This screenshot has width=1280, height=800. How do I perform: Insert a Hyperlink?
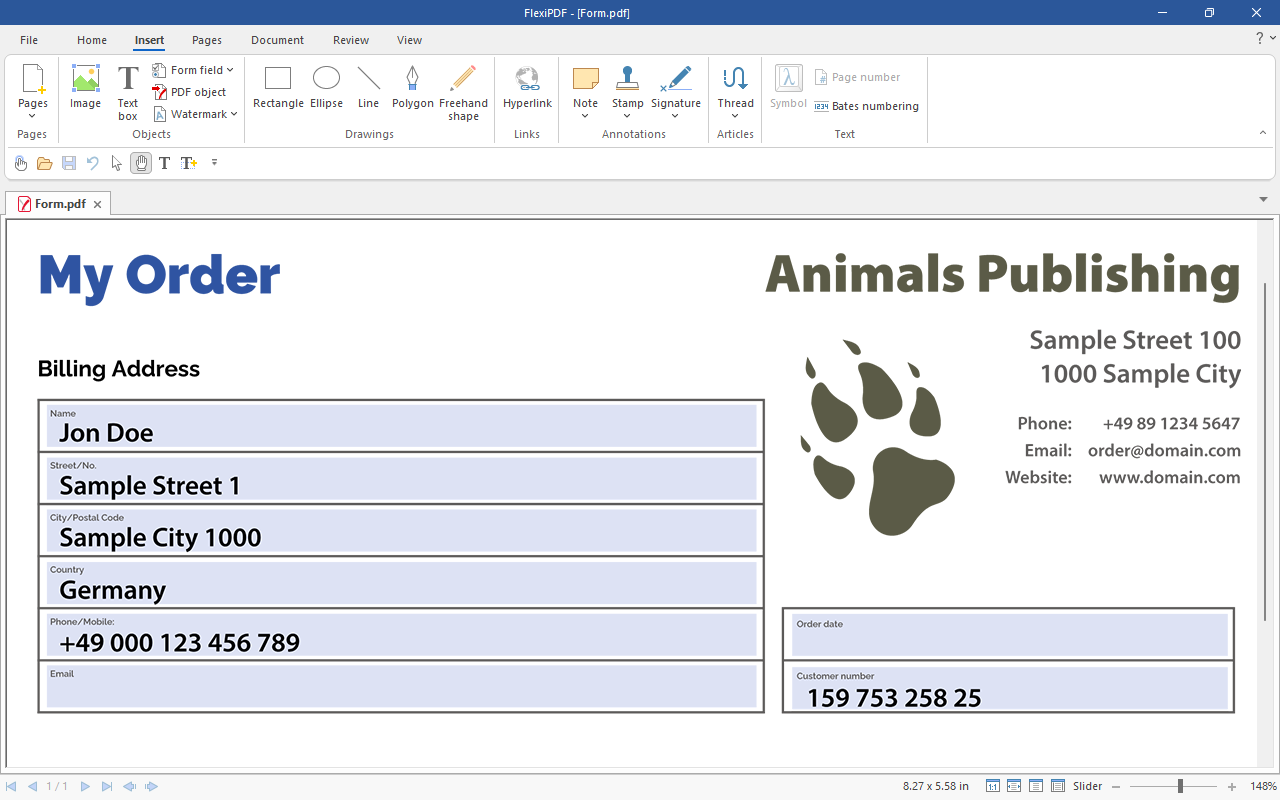click(x=527, y=87)
